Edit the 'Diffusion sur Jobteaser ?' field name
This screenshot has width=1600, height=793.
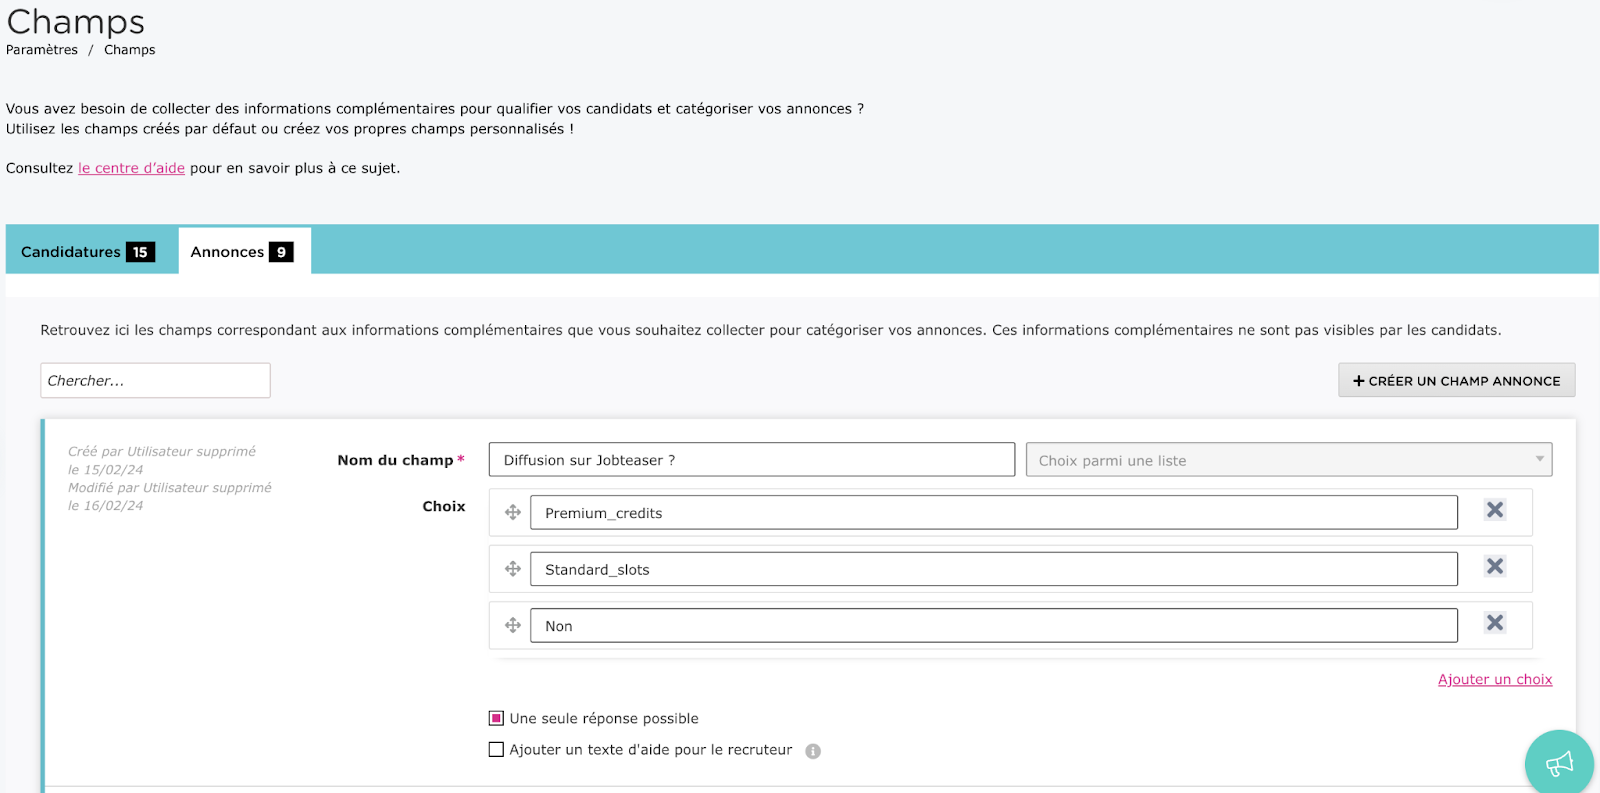[752, 460]
